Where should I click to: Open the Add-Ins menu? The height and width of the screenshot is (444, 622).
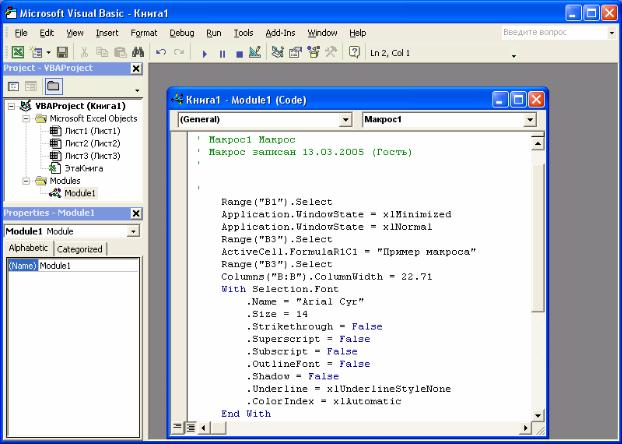pos(280,33)
